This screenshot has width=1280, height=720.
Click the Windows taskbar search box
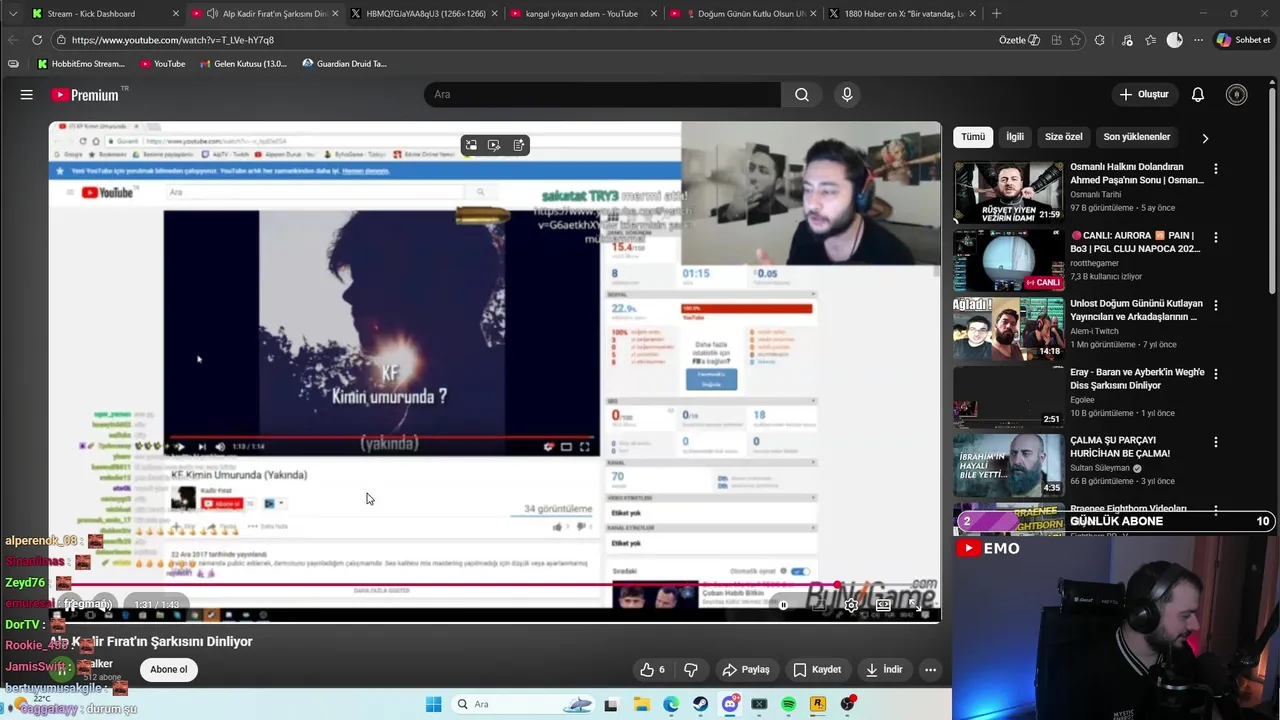tap(523, 704)
